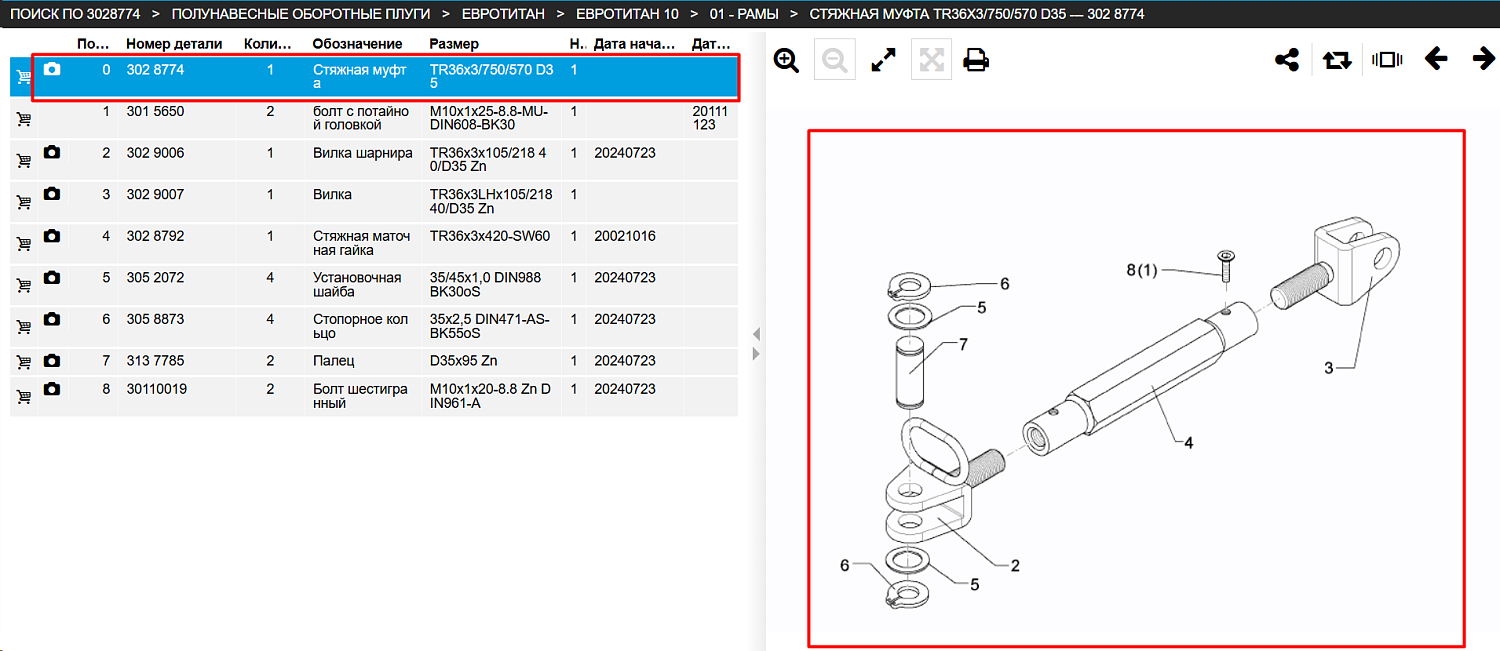Zoom in on the diagram
The image size is (1500, 651).
787,60
